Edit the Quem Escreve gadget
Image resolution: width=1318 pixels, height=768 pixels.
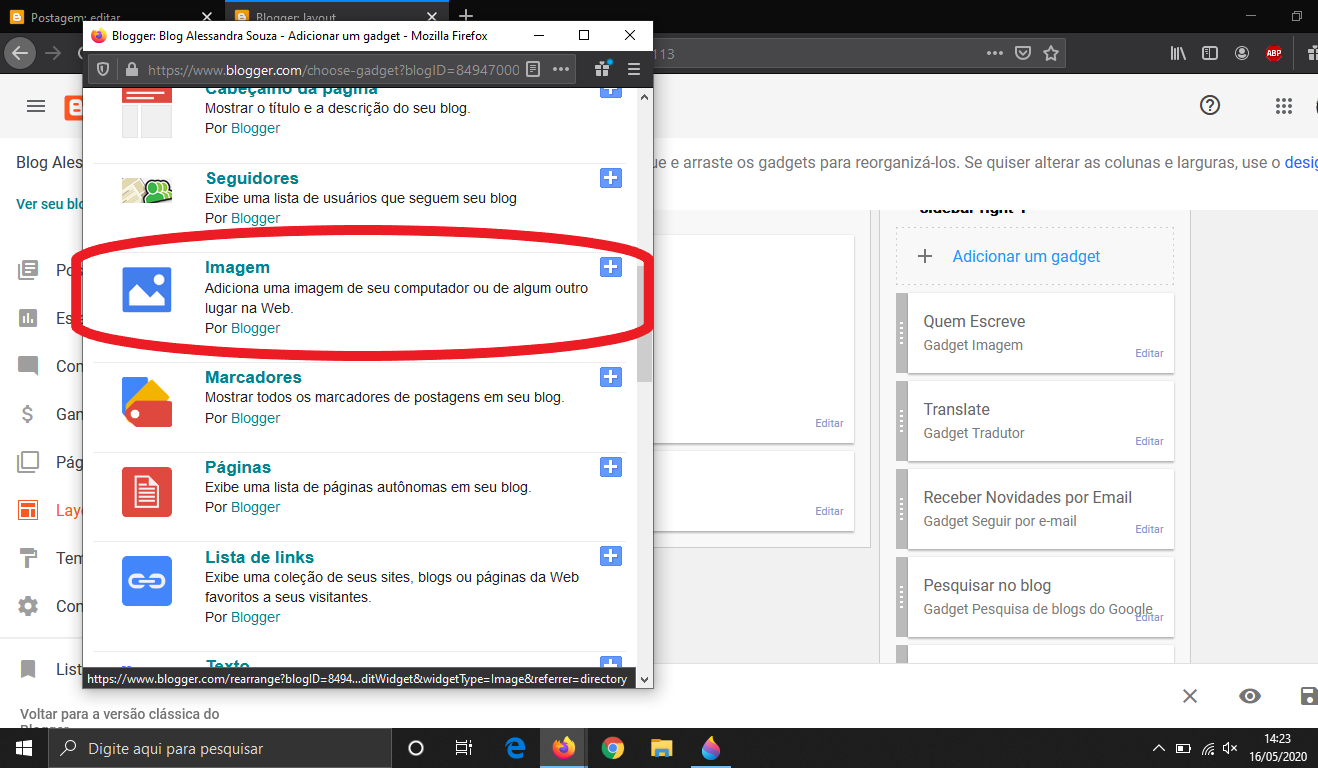point(1149,353)
